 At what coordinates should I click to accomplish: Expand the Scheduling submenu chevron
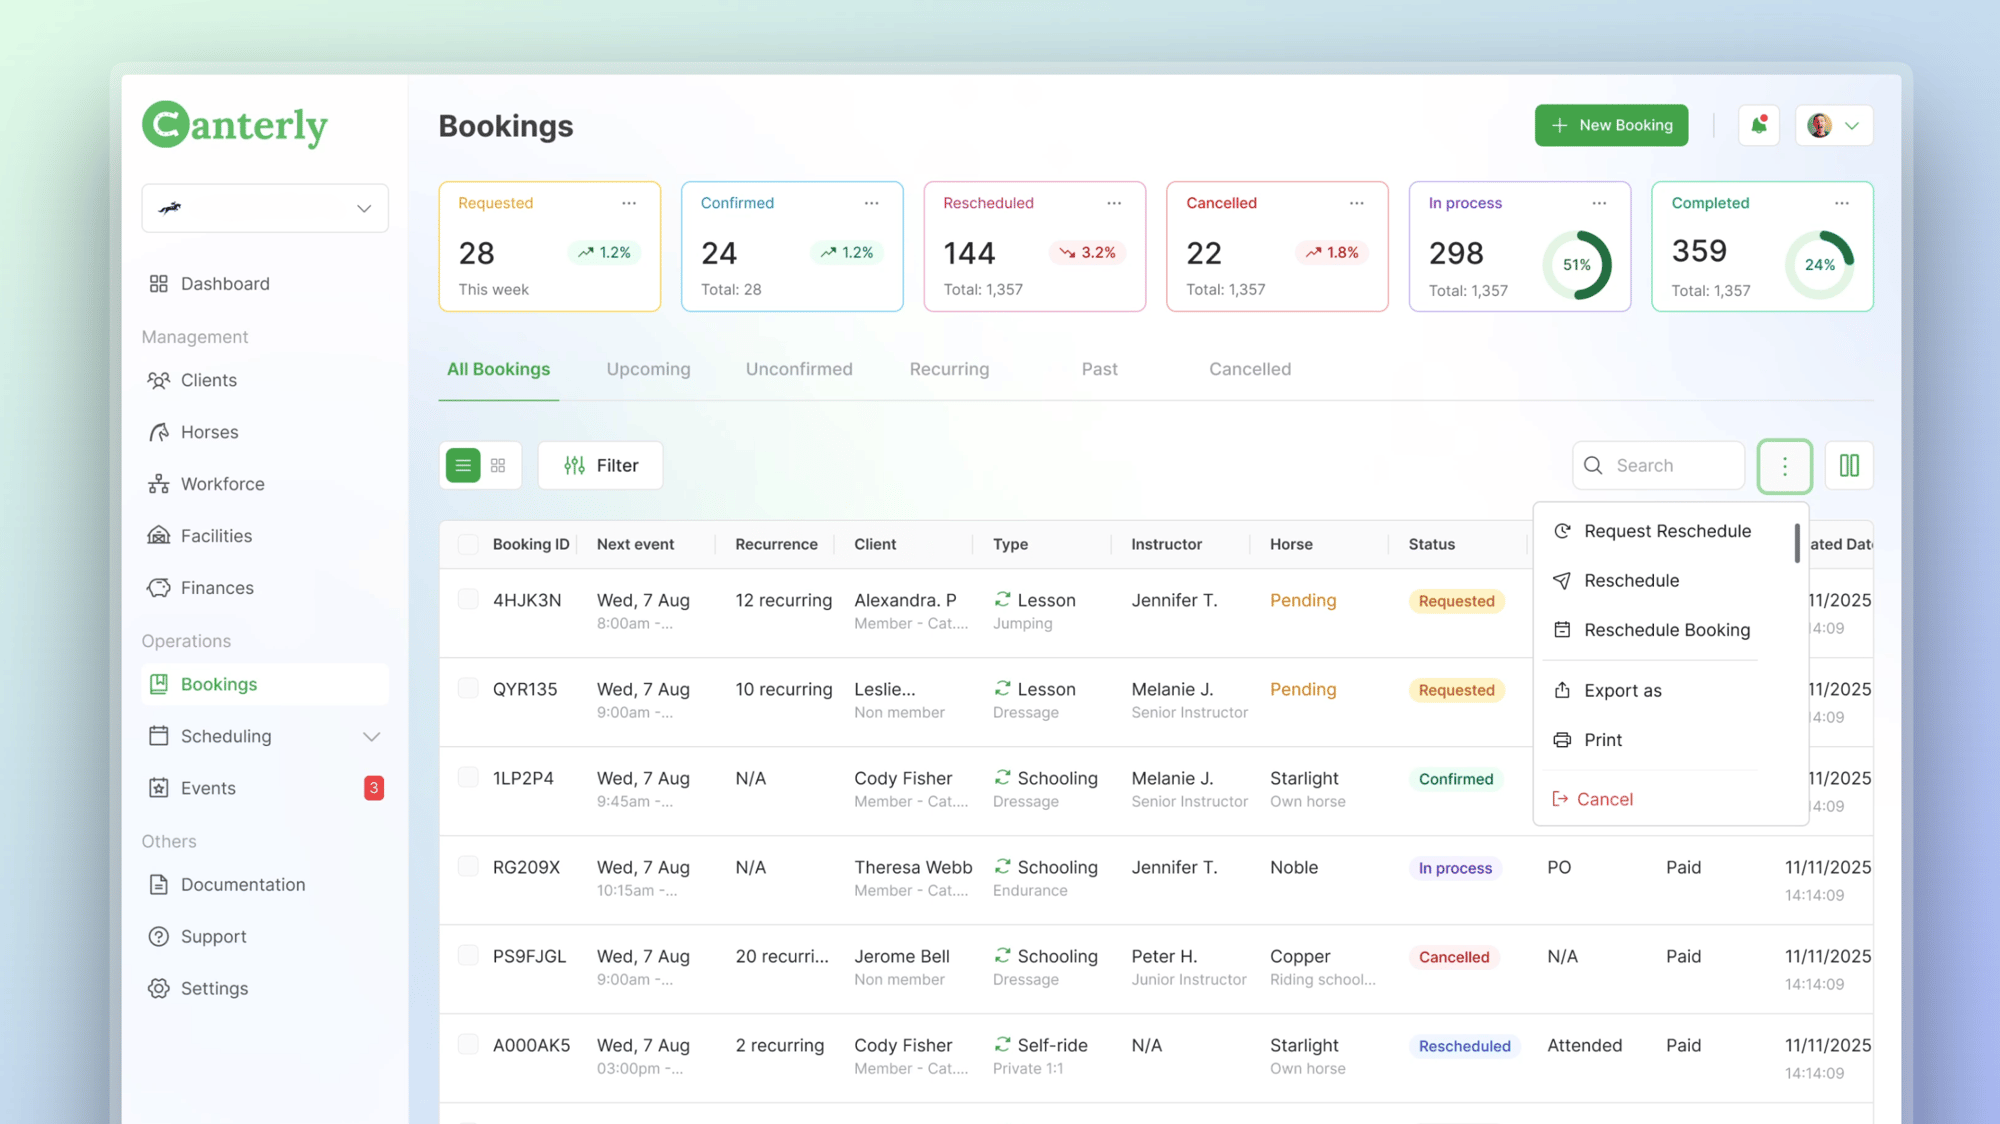coord(371,737)
